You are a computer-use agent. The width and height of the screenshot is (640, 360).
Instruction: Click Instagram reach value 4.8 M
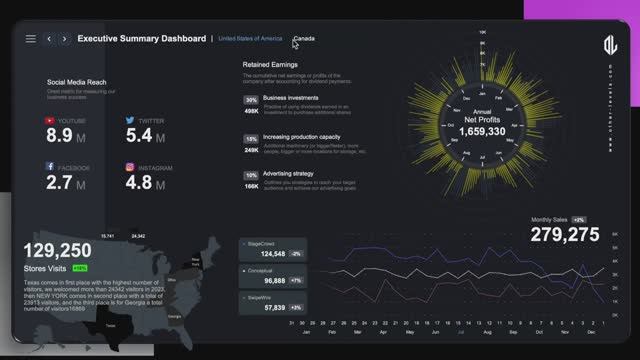(x=145, y=182)
